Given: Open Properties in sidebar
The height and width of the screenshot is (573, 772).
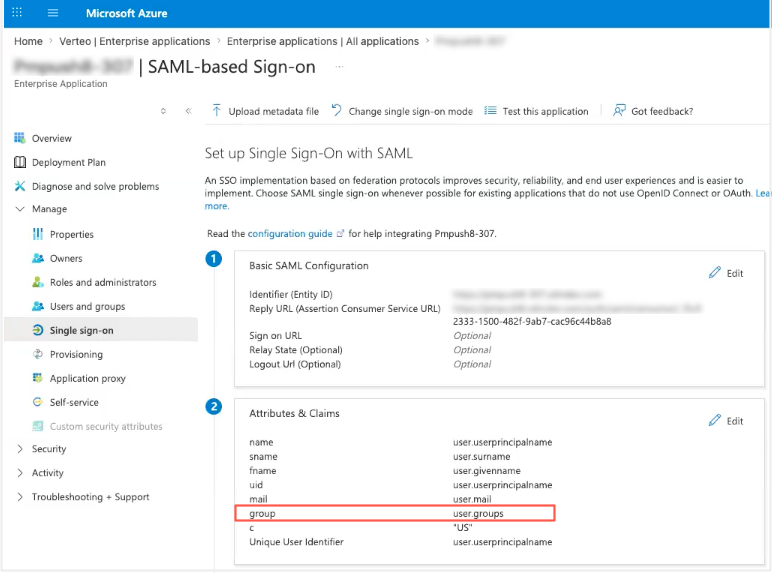Looking at the screenshot, I should (71, 234).
